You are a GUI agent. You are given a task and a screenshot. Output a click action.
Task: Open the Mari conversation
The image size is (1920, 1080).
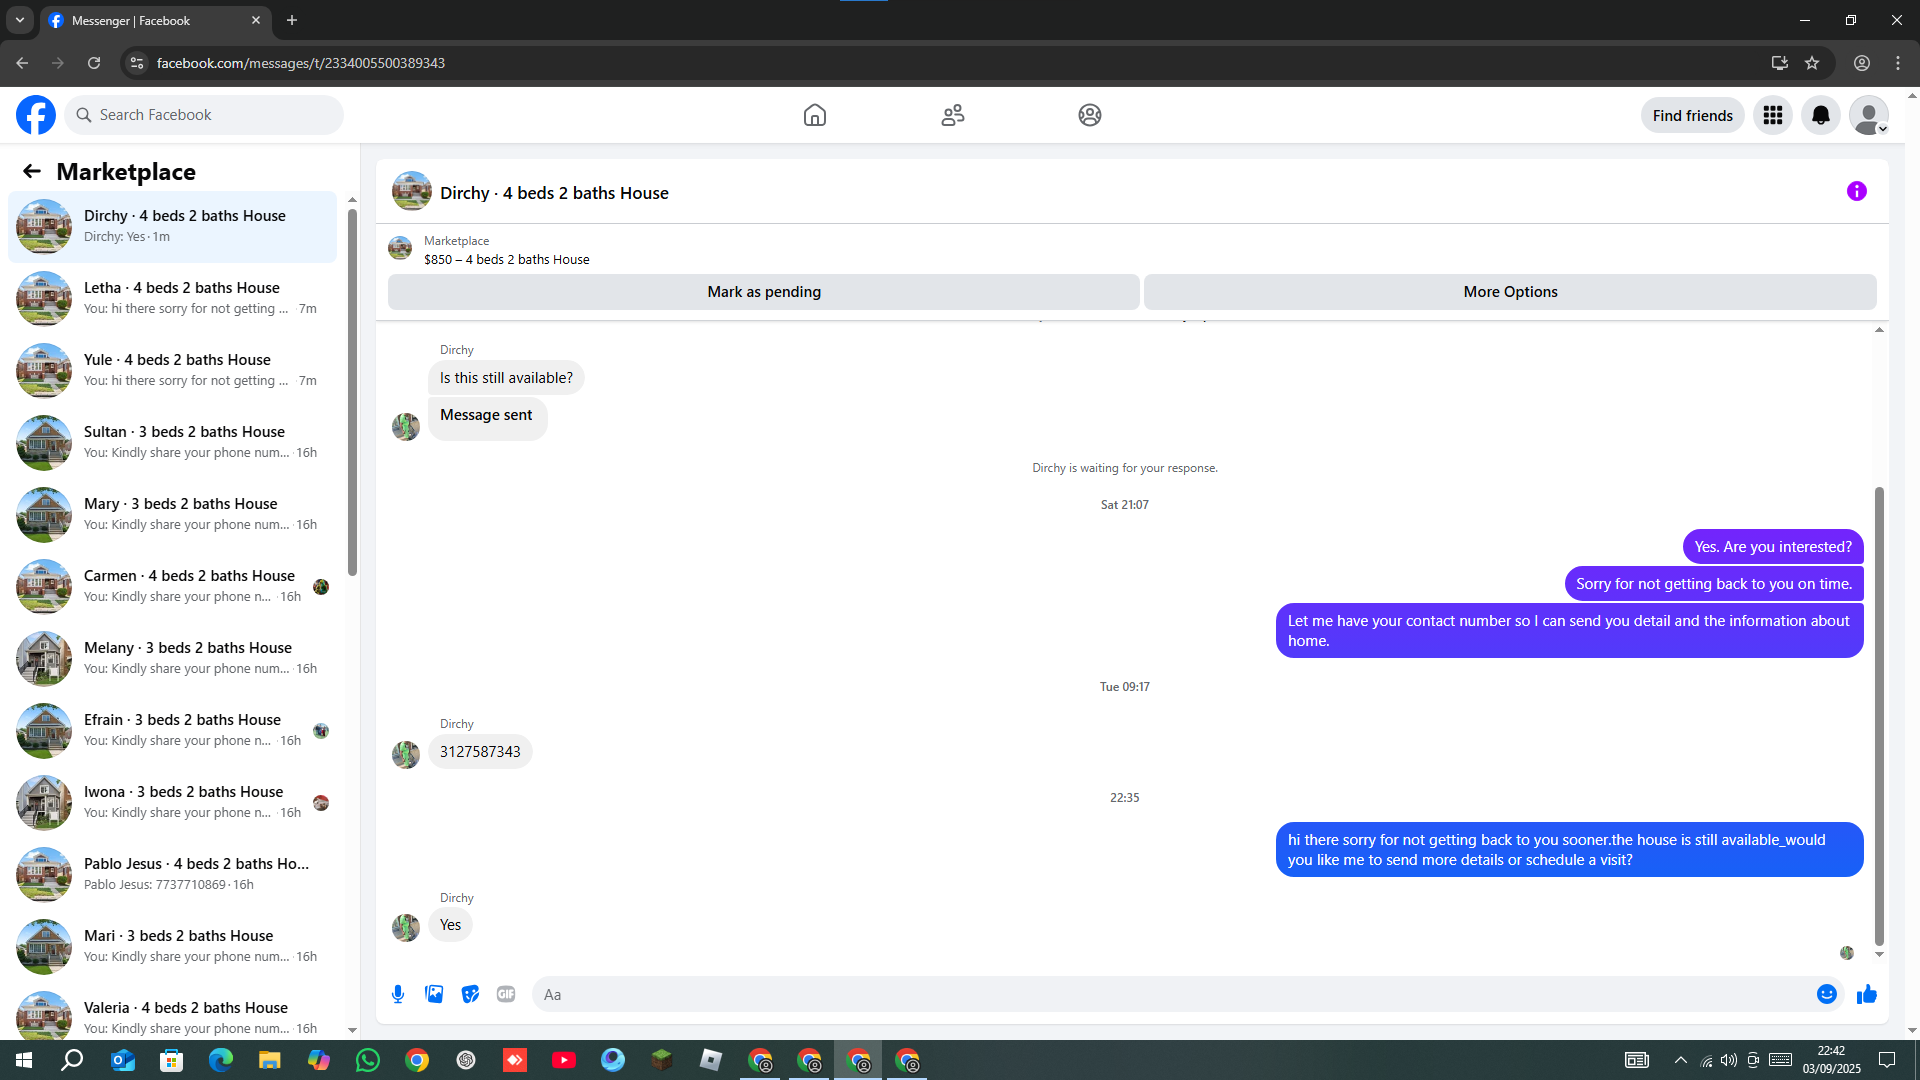(172, 947)
